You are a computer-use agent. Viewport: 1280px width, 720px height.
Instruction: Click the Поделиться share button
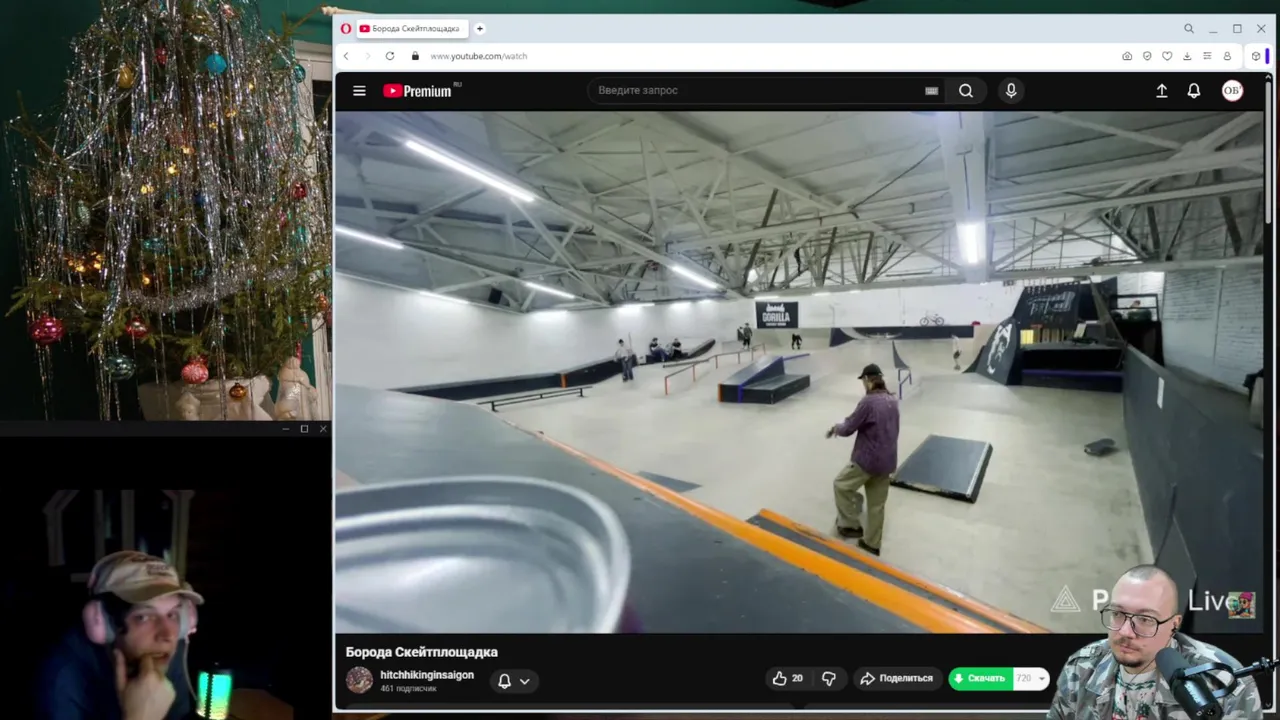click(897, 678)
